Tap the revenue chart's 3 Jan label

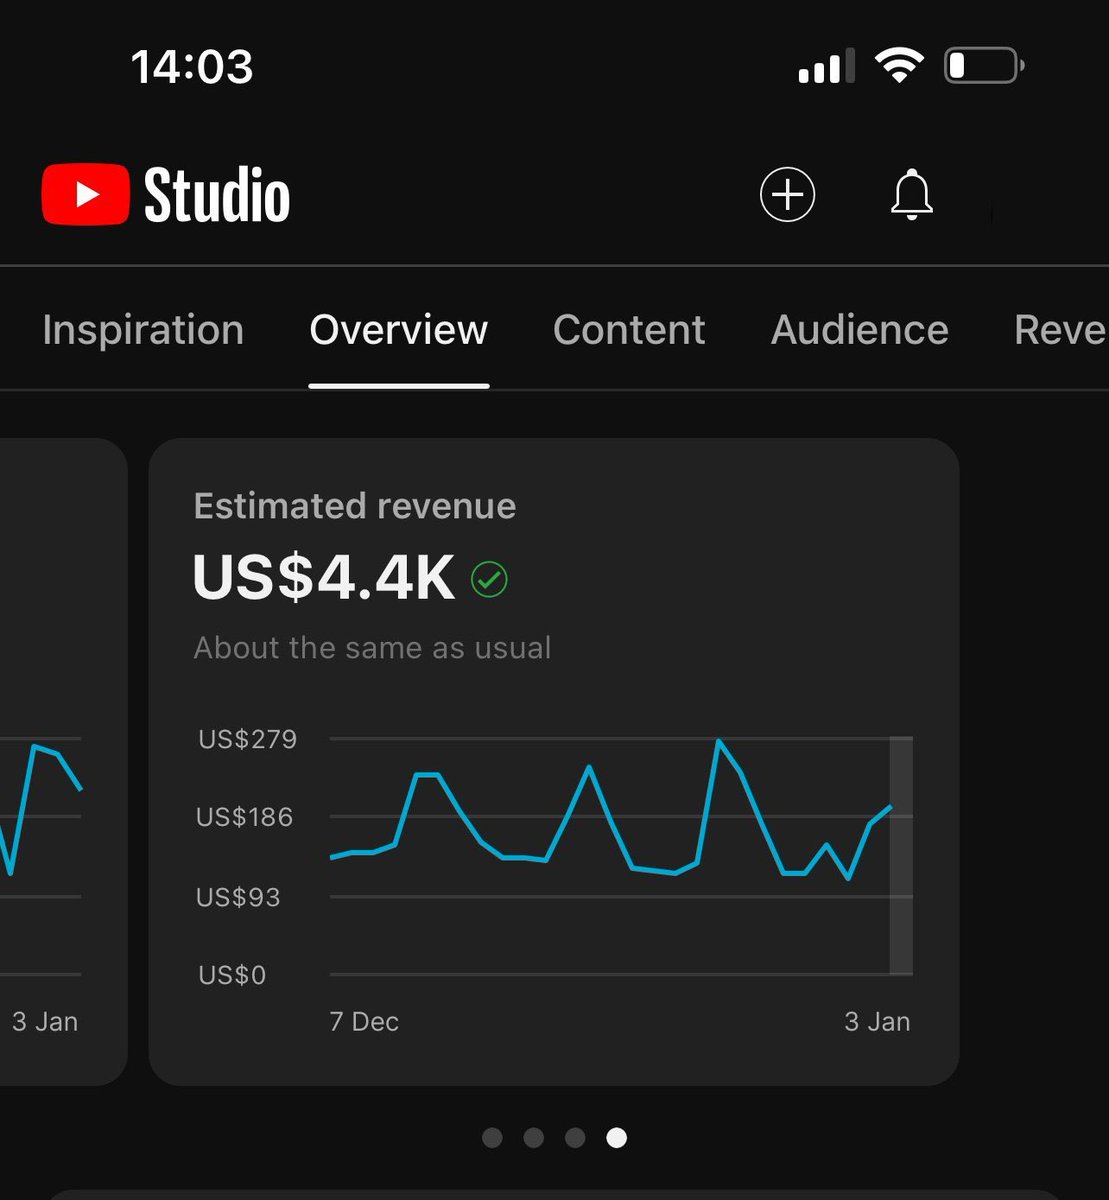(877, 1021)
